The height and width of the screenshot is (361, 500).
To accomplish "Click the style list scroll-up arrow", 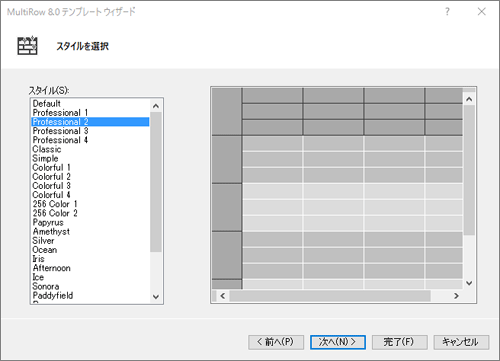I will [x=156, y=106].
